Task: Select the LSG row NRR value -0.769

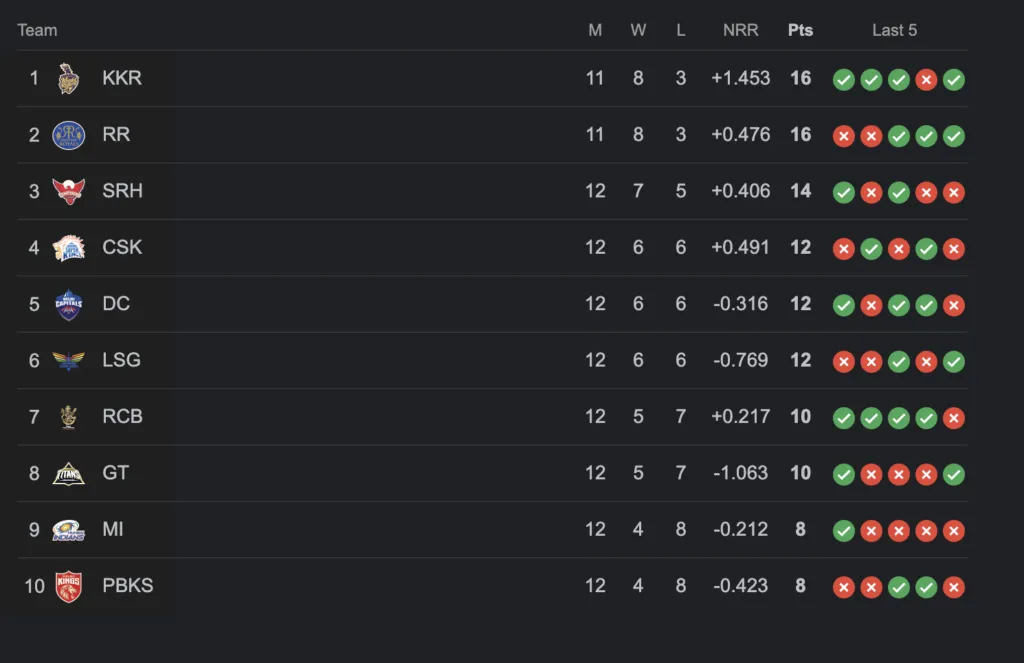Action: pyautogui.click(x=741, y=360)
